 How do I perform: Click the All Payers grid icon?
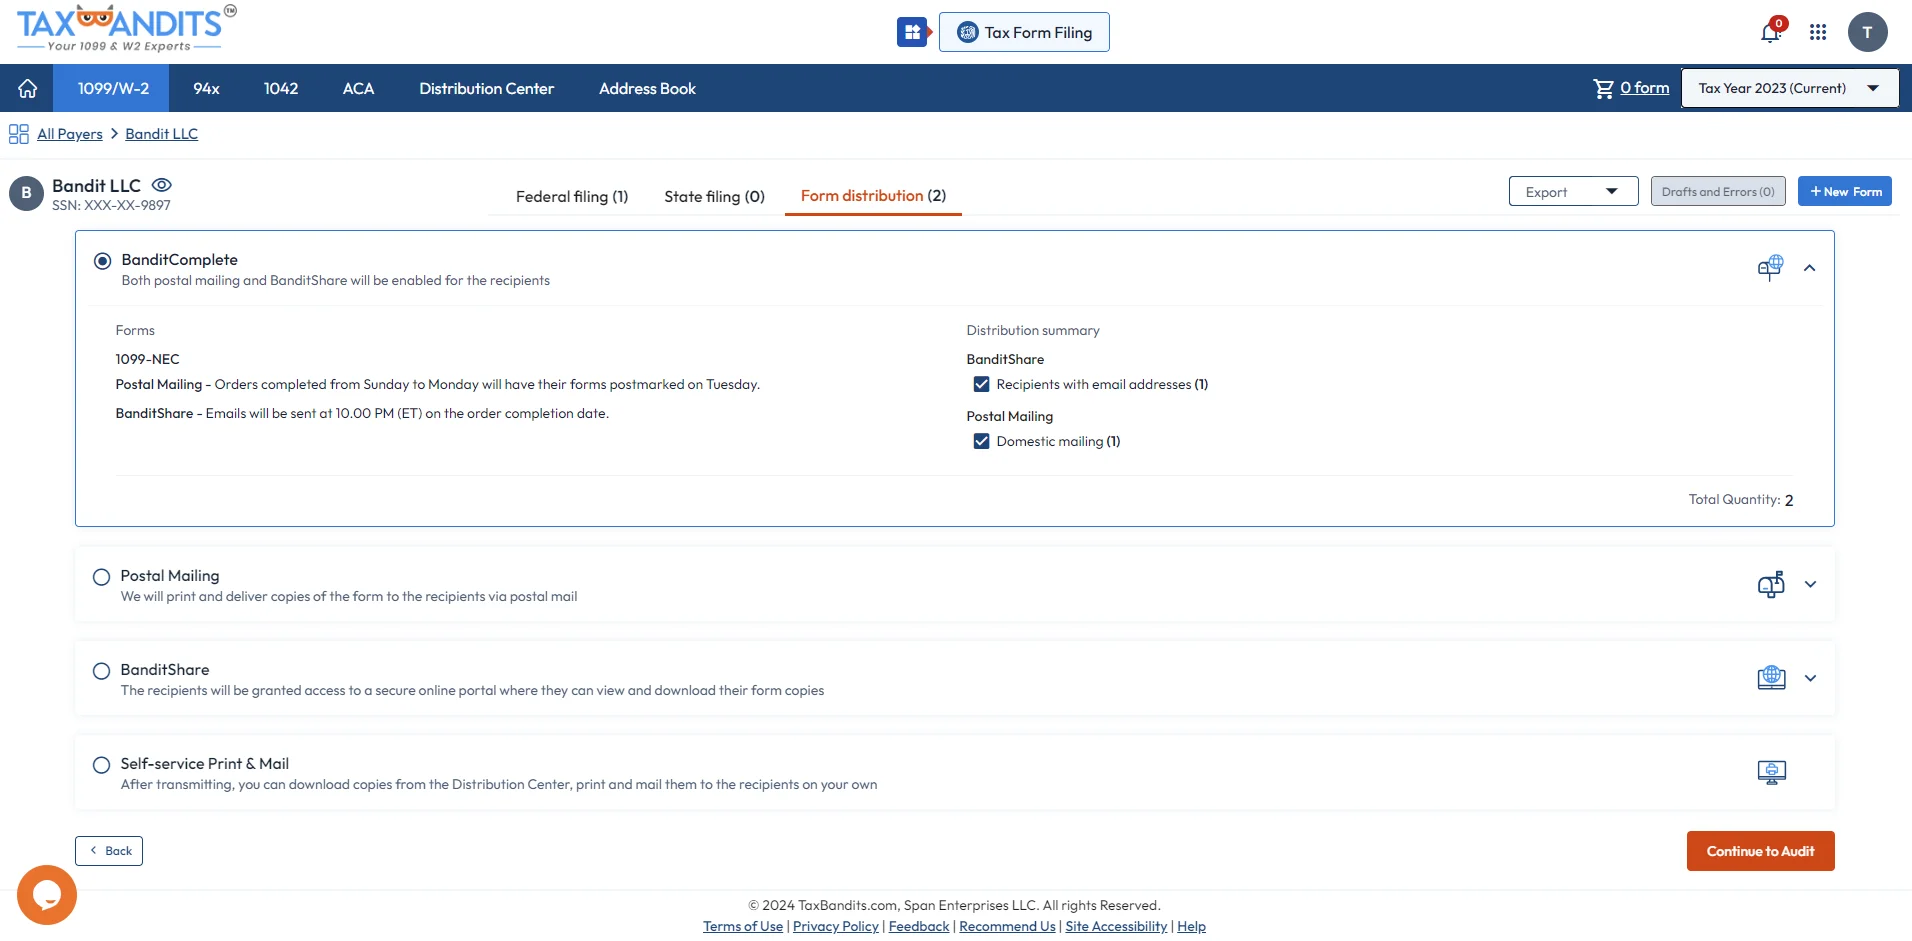(18, 134)
